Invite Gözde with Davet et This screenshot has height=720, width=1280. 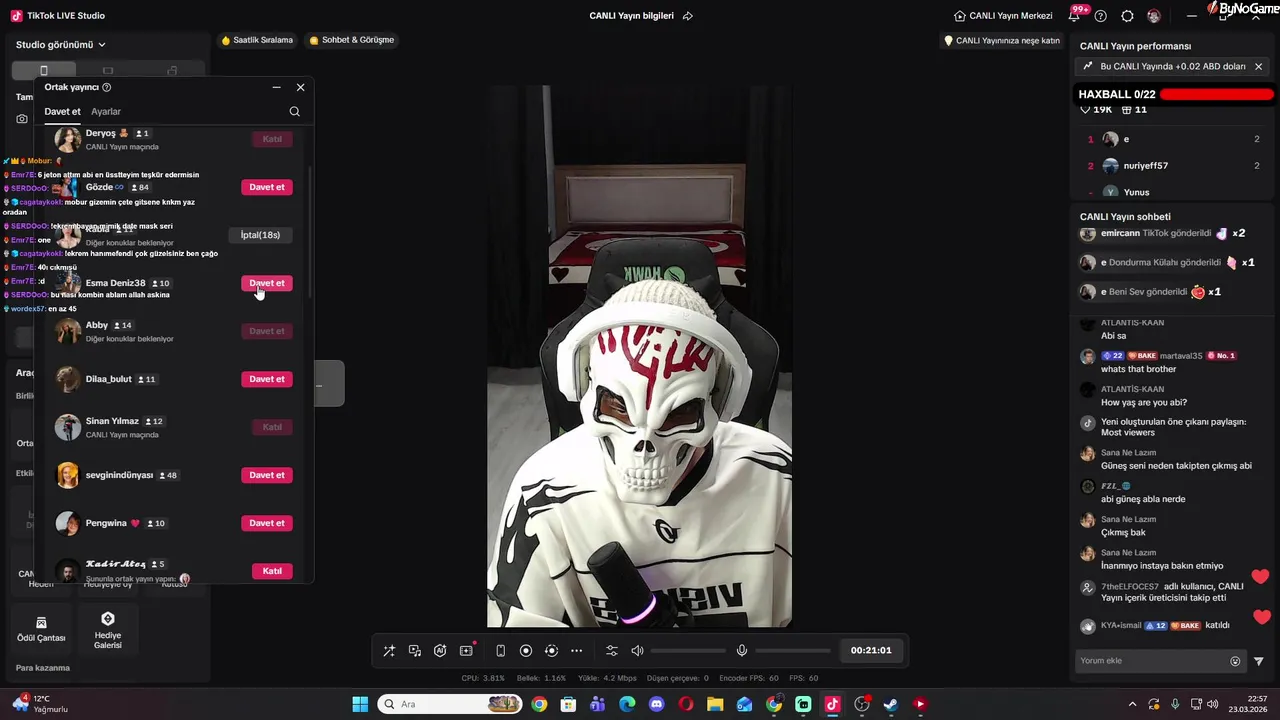(267, 187)
